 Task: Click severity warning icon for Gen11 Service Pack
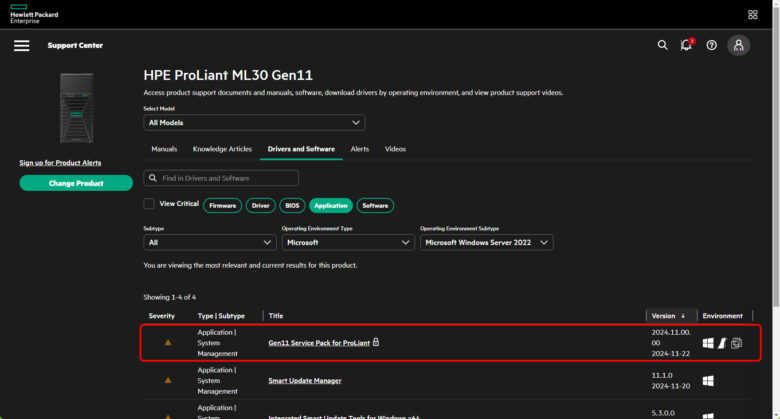coord(168,342)
